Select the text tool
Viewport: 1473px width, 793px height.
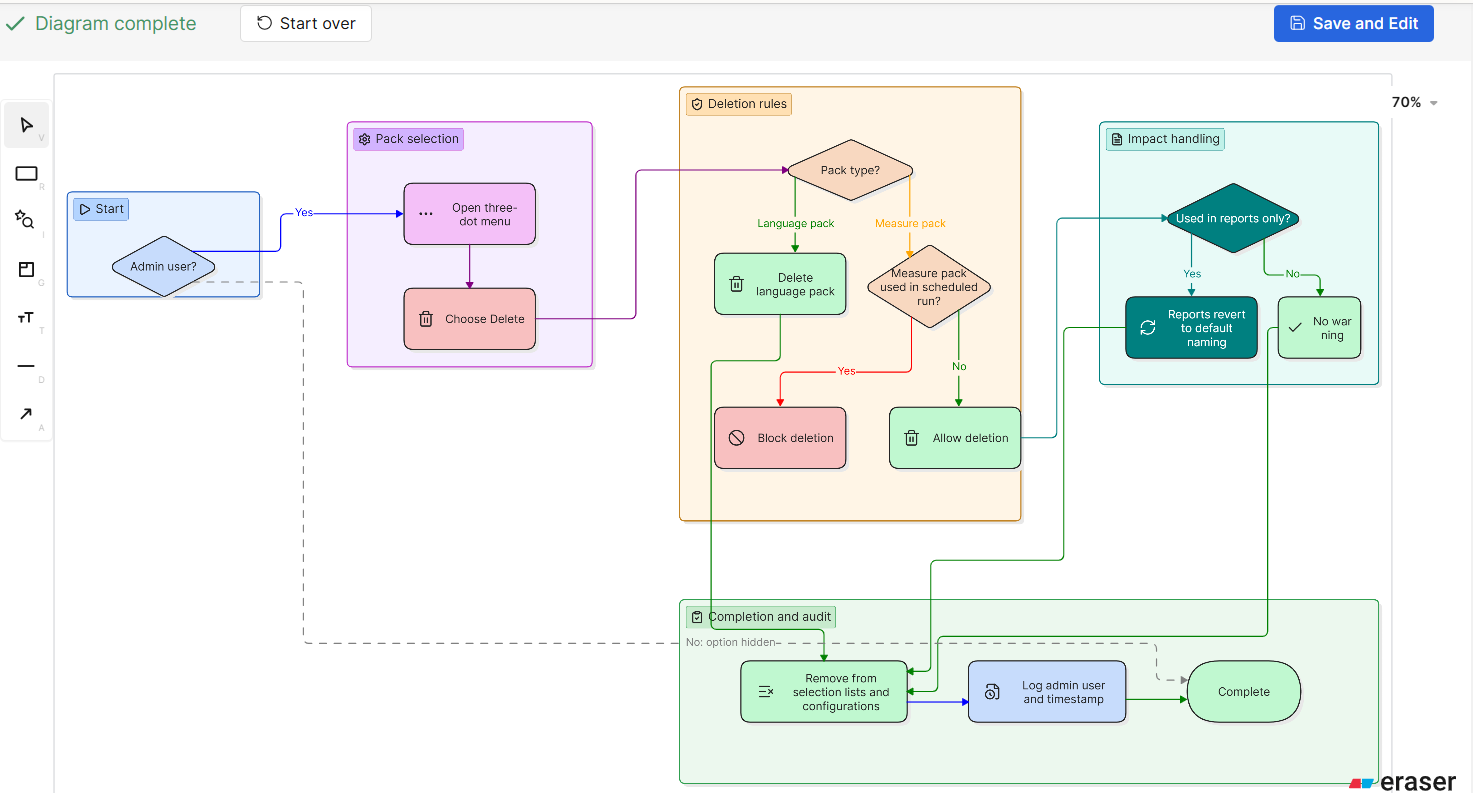click(26, 317)
